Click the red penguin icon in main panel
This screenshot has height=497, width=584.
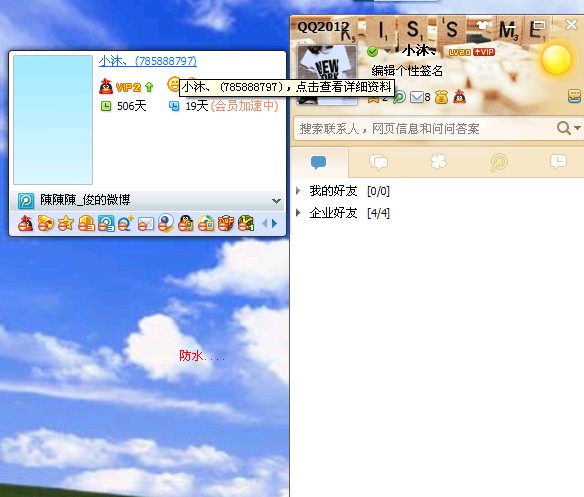pos(460,97)
